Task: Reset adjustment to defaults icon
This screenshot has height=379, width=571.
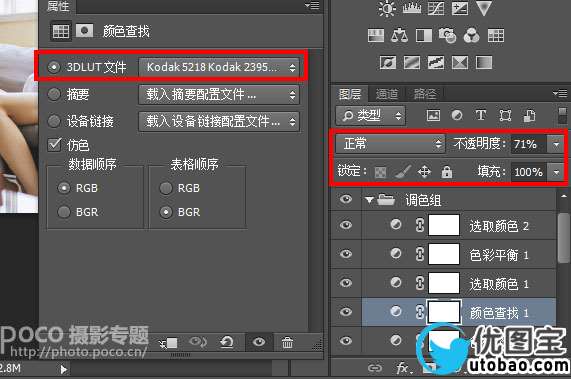Action: pos(227,342)
